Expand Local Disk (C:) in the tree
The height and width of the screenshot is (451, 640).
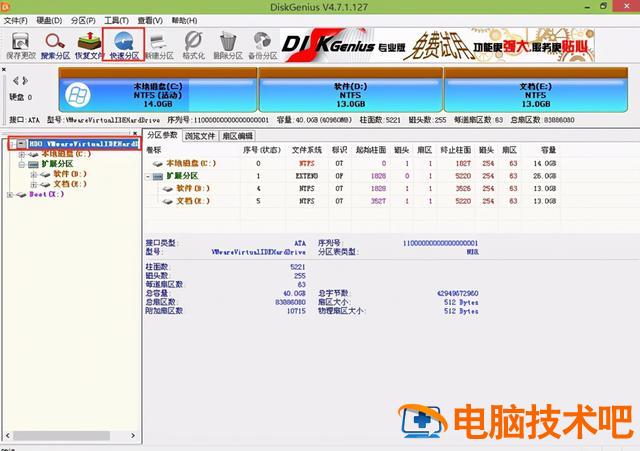22,154
